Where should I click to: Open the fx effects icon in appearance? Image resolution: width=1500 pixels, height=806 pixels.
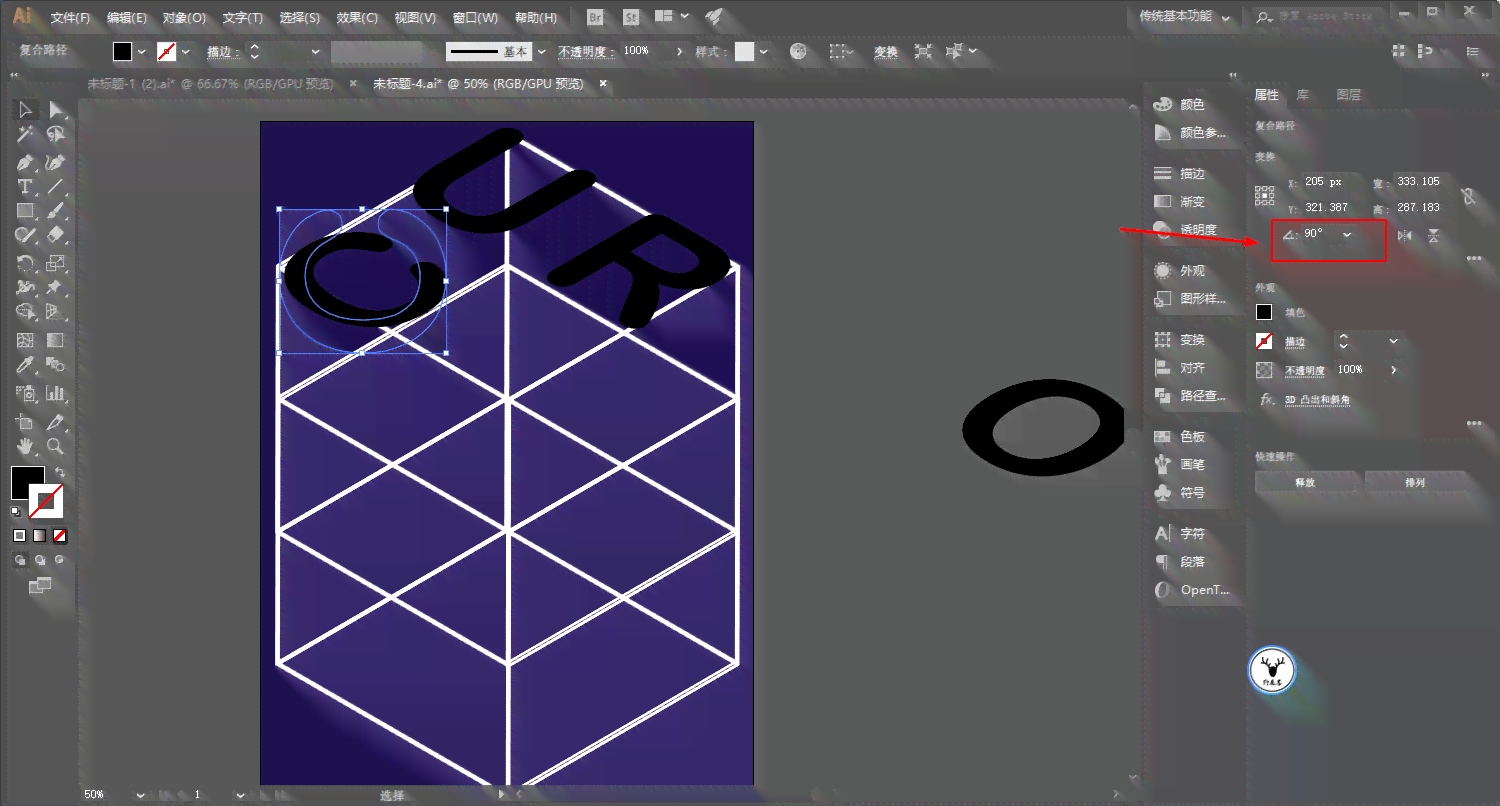(1267, 399)
